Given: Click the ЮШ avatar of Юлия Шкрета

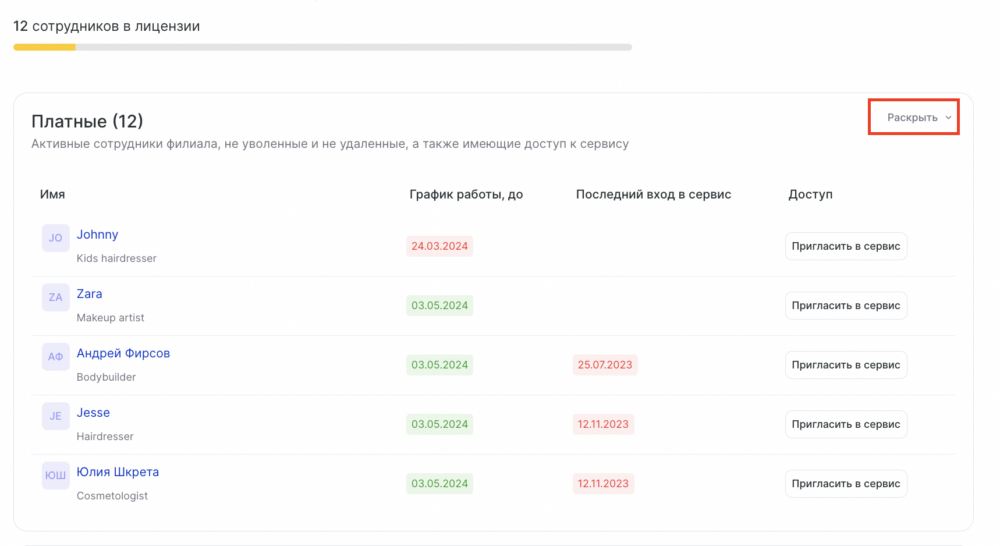Looking at the screenshot, I should click(55, 475).
